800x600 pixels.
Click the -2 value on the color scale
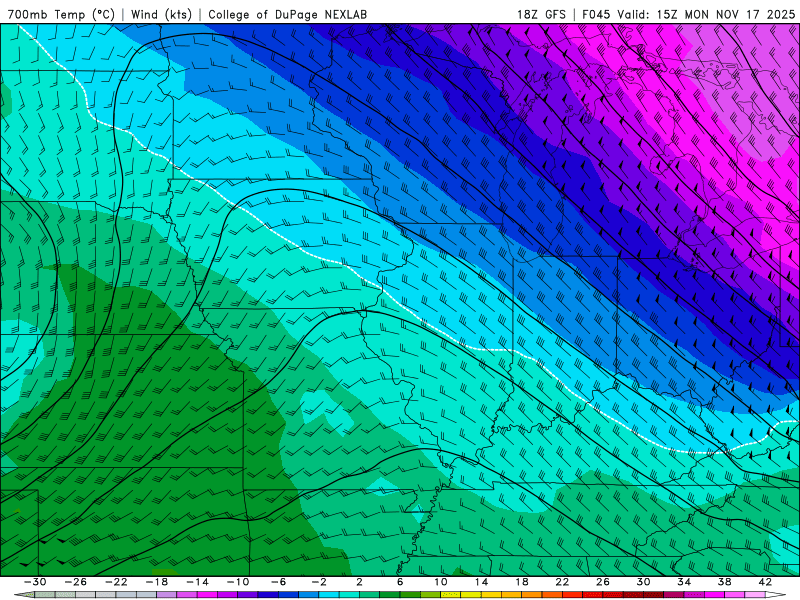[x=319, y=582]
